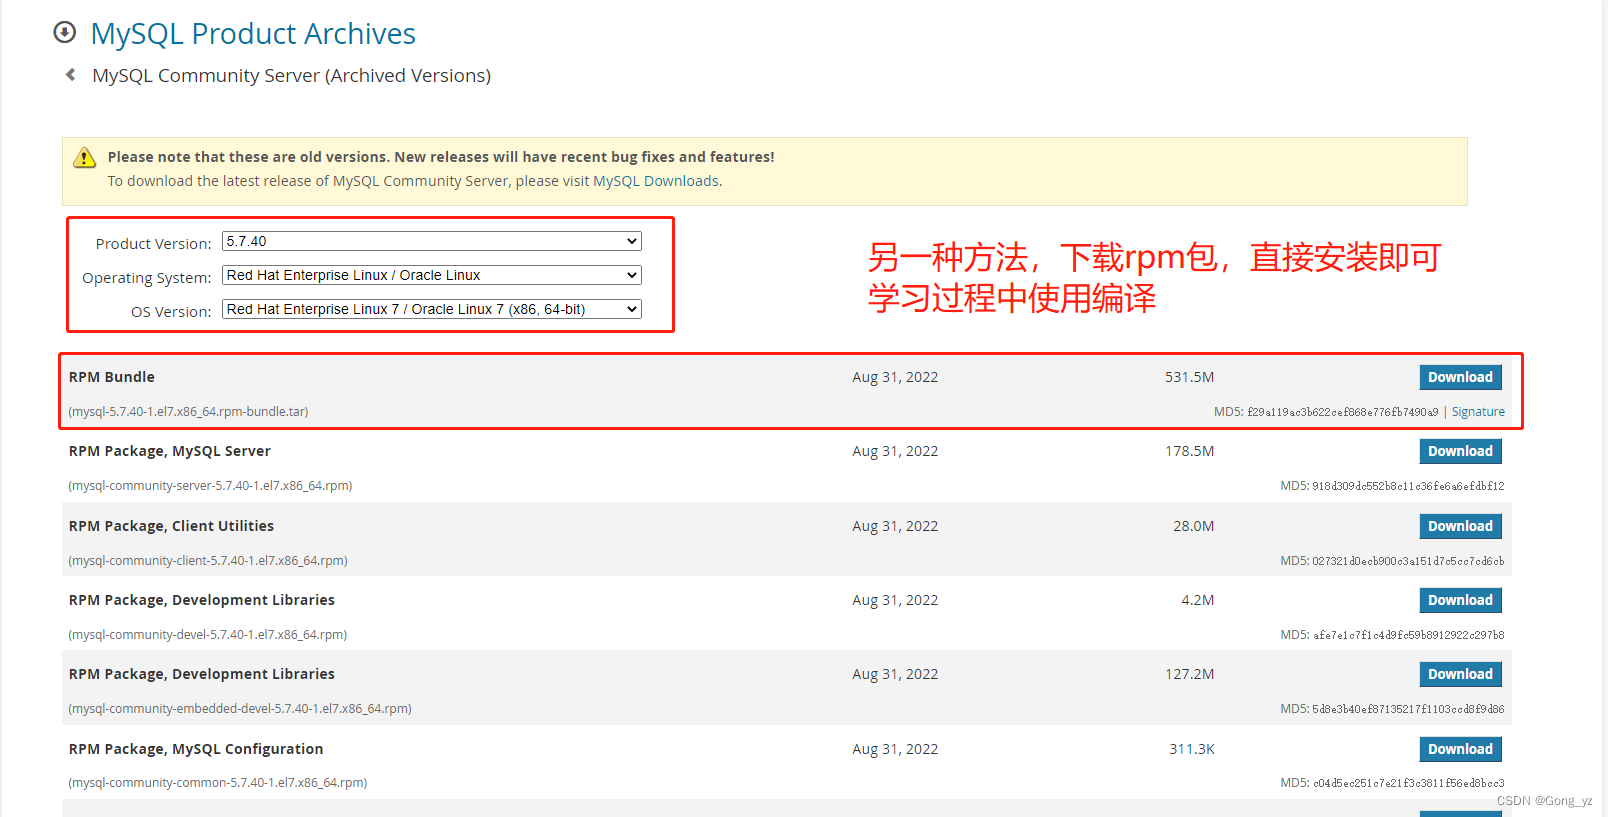Image resolution: width=1608 pixels, height=817 pixels.
Task: Click the mysql-community-client-5.7.40-1.el7.x86_64.rpm filename
Action: [x=208, y=561]
